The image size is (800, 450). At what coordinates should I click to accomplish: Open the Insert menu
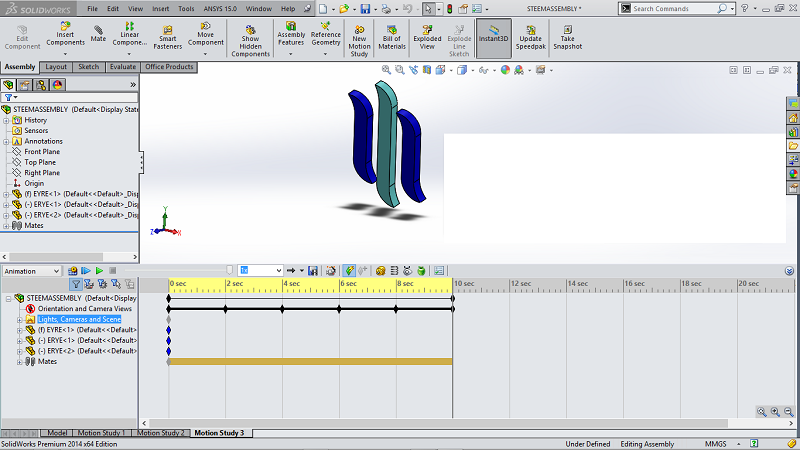[160, 9]
